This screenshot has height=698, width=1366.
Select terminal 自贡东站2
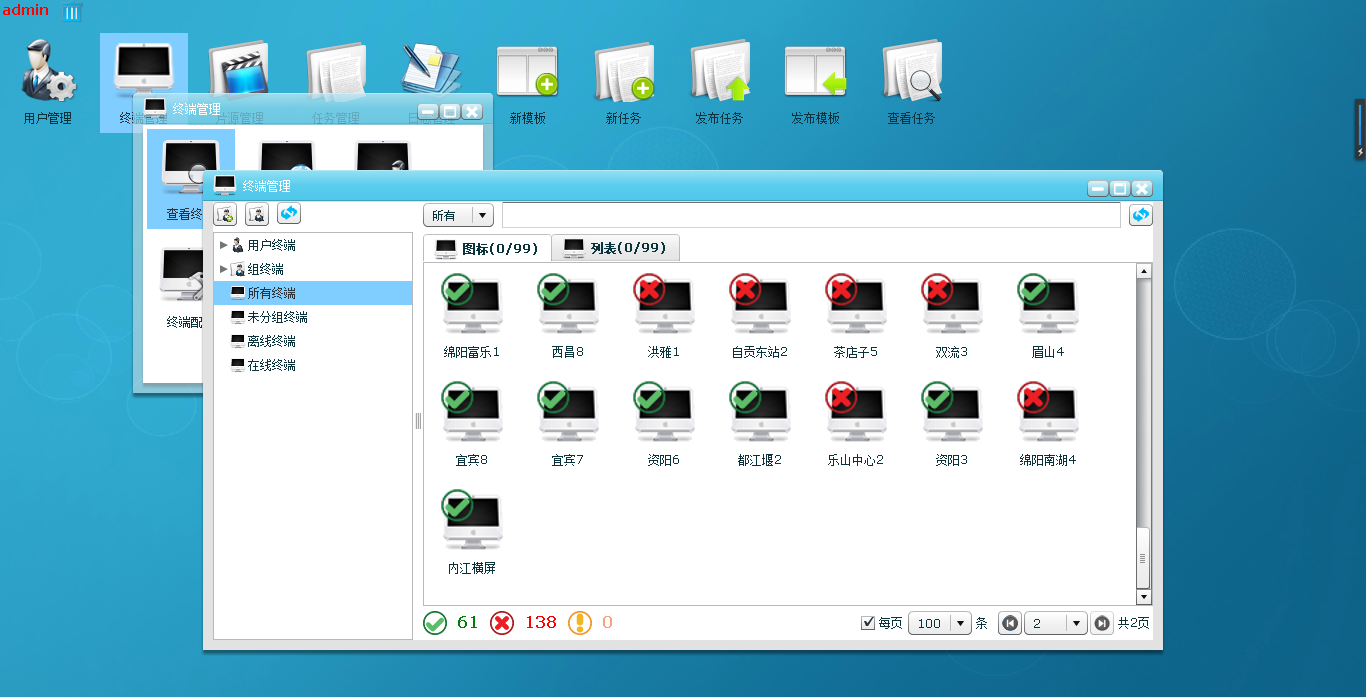coord(760,316)
